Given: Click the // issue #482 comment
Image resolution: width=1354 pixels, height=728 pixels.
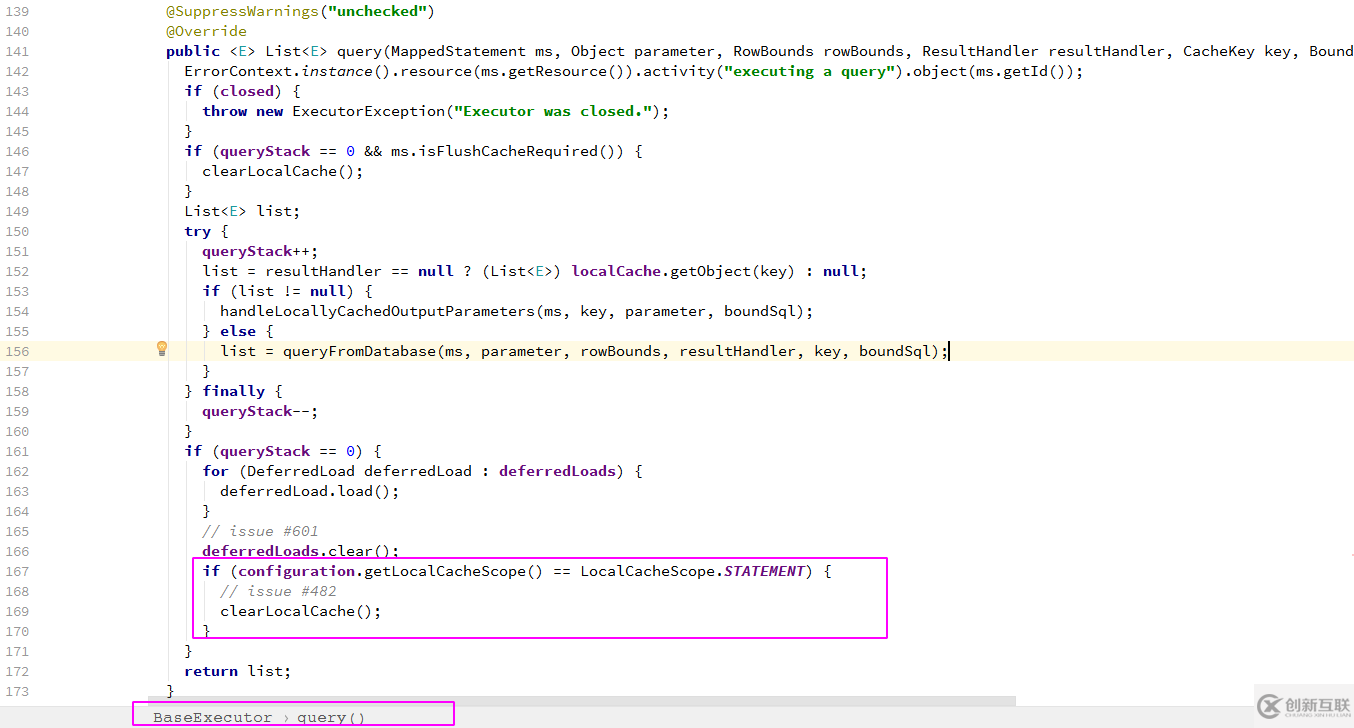Looking at the screenshot, I should click(x=278, y=591).
